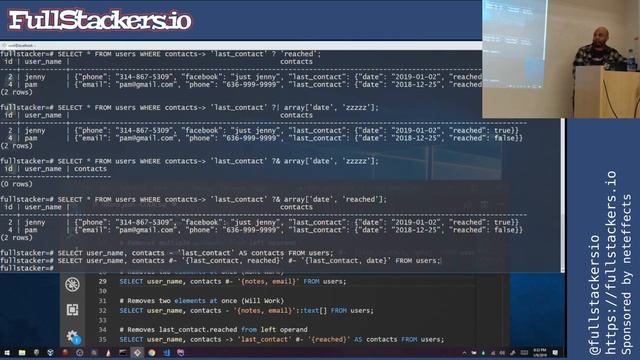This screenshot has width=640, height=360.
Task: Click the final empty fullstacker=# prompt line
Action: [27, 268]
